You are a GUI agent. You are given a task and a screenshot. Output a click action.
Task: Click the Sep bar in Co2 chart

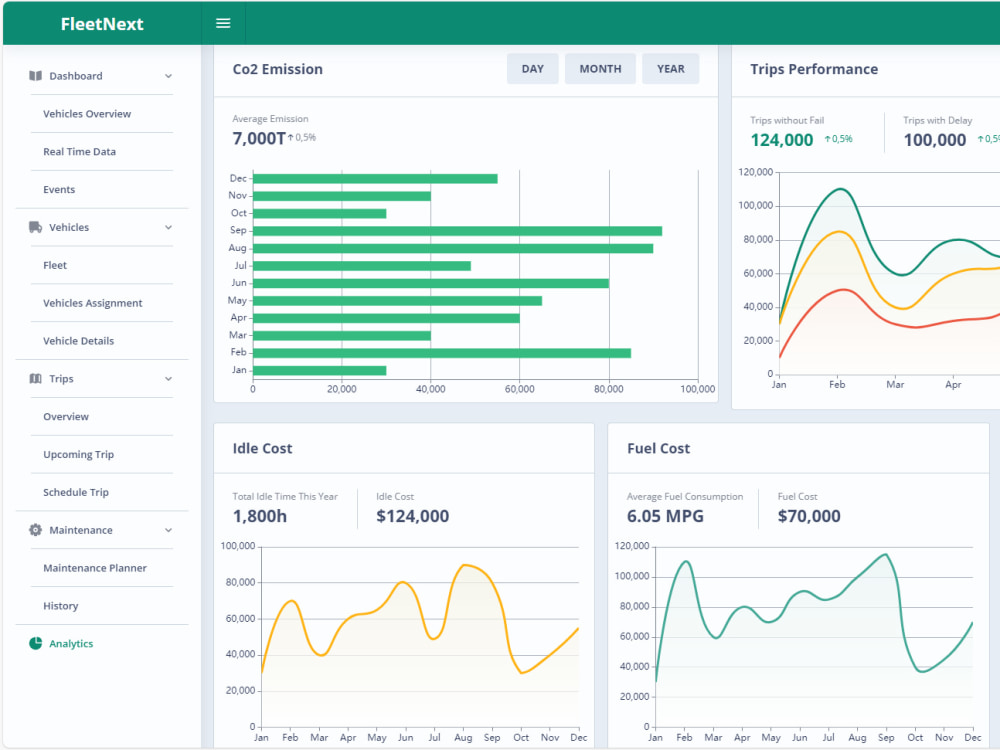(x=457, y=231)
